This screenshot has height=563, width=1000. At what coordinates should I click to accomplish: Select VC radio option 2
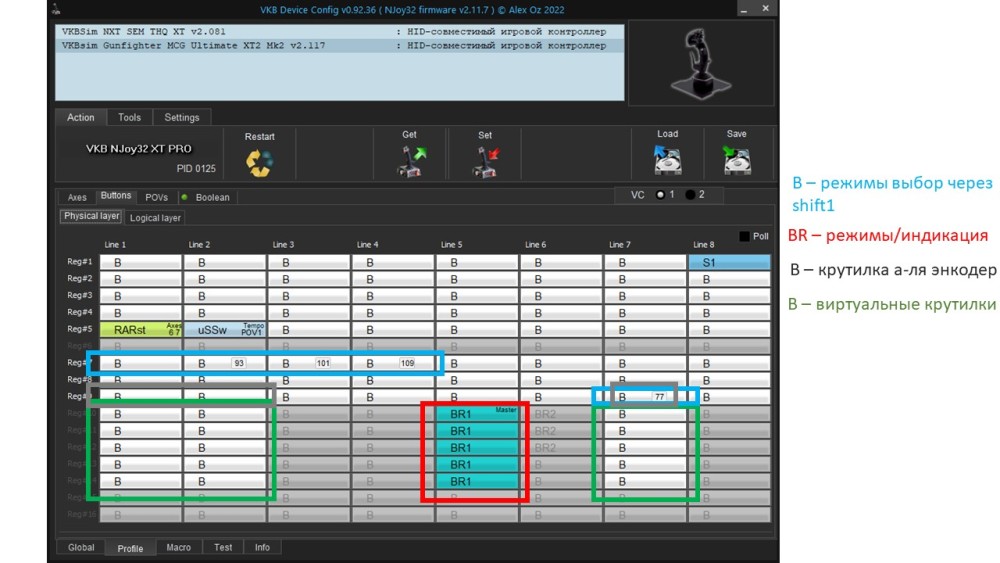[x=690, y=194]
